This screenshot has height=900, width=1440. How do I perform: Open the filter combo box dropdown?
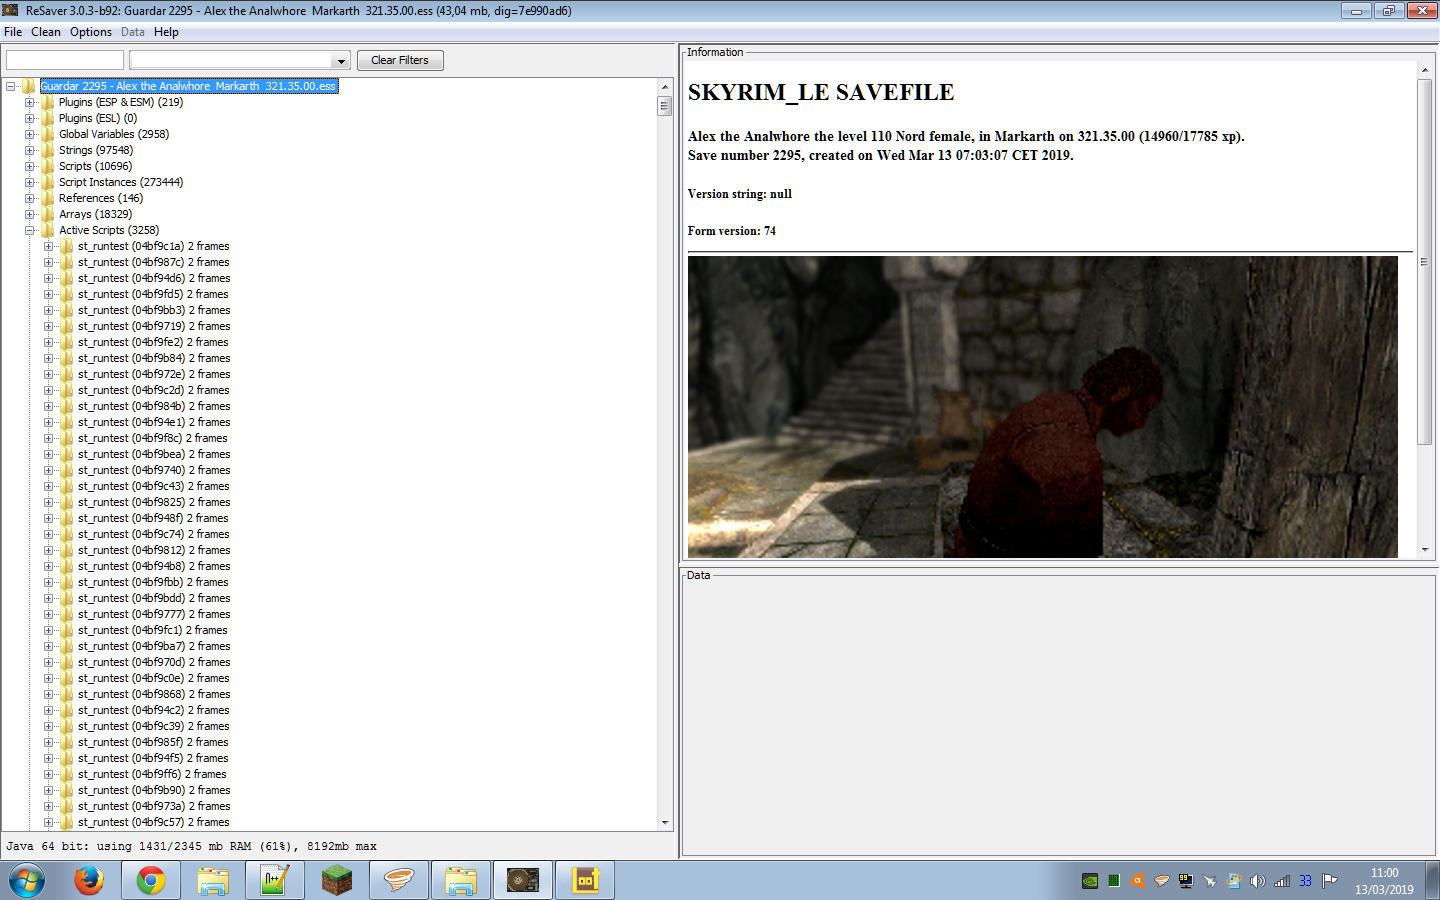tap(341, 61)
